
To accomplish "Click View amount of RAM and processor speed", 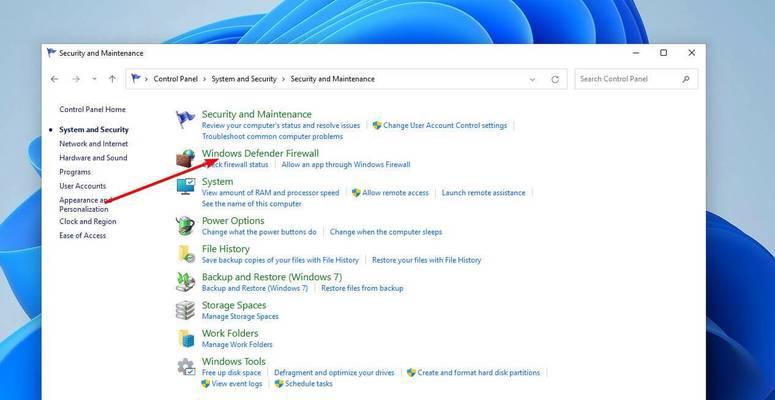I will click(270, 193).
